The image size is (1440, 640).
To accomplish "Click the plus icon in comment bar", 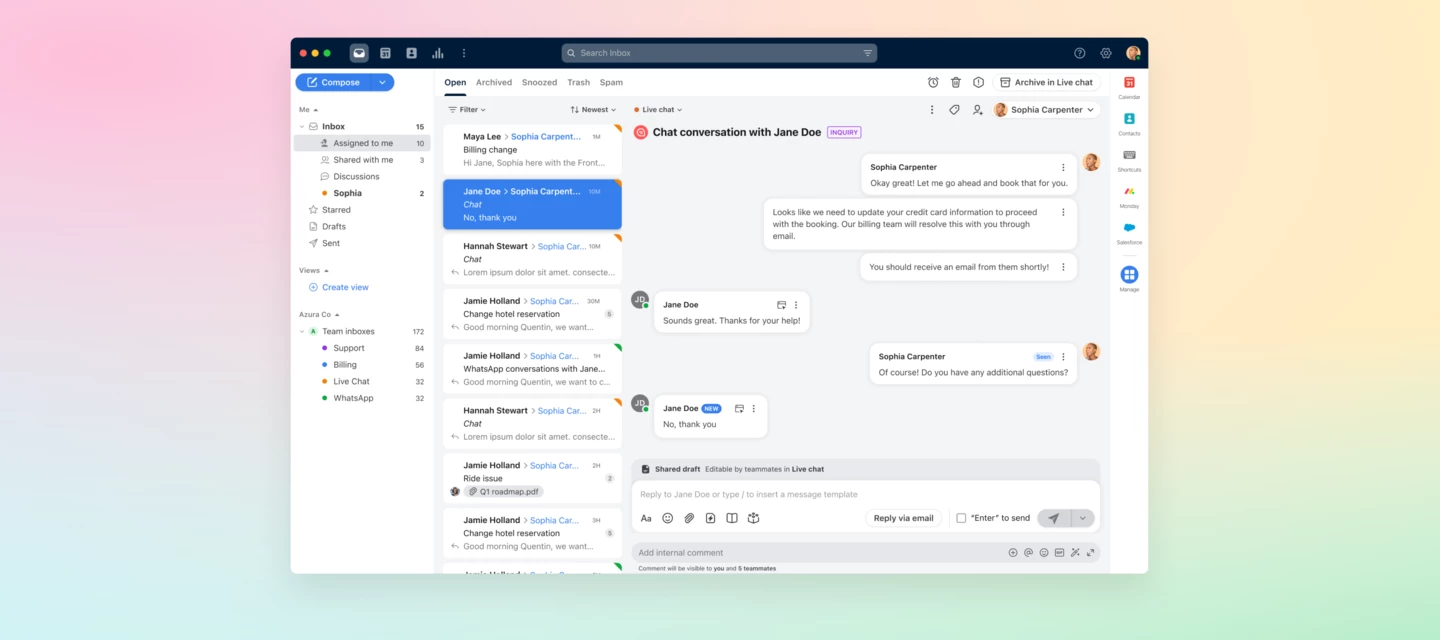I will [x=1013, y=552].
